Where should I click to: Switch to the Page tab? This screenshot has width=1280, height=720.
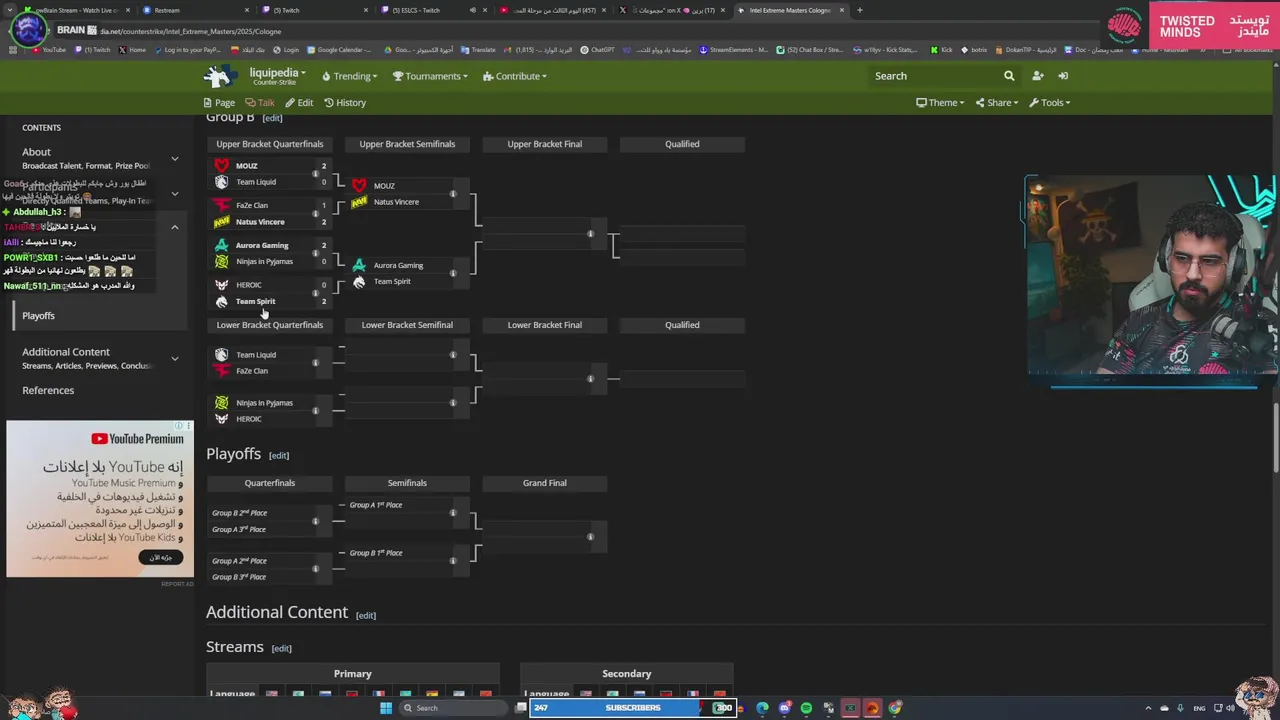(x=219, y=102)
